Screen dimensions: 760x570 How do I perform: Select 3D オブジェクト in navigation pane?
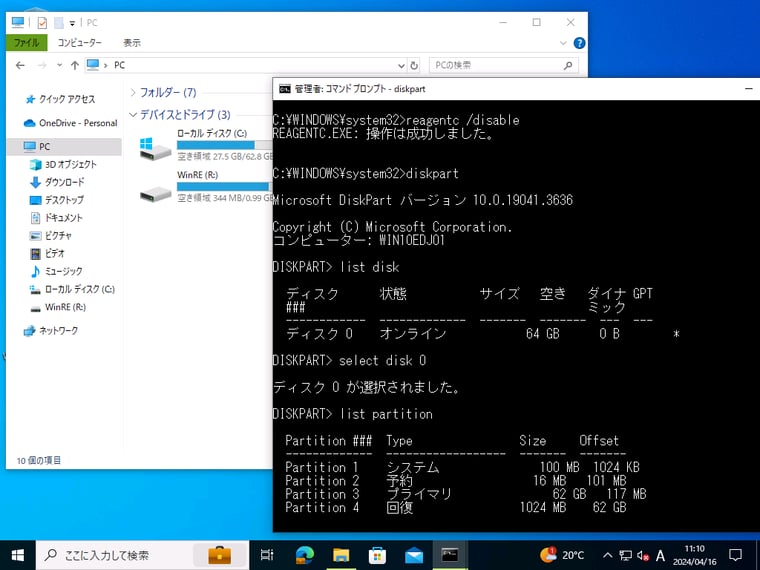click(63, 164)
